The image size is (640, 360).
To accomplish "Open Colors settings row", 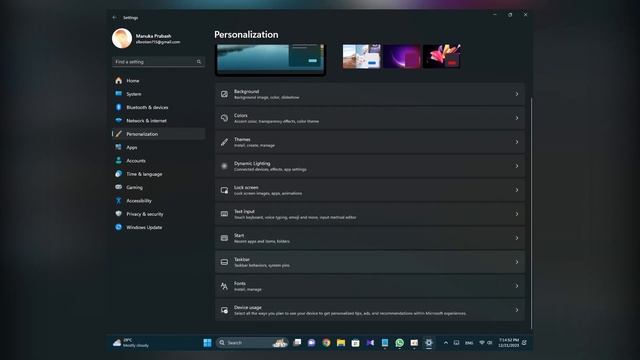I will click(370, 118).
